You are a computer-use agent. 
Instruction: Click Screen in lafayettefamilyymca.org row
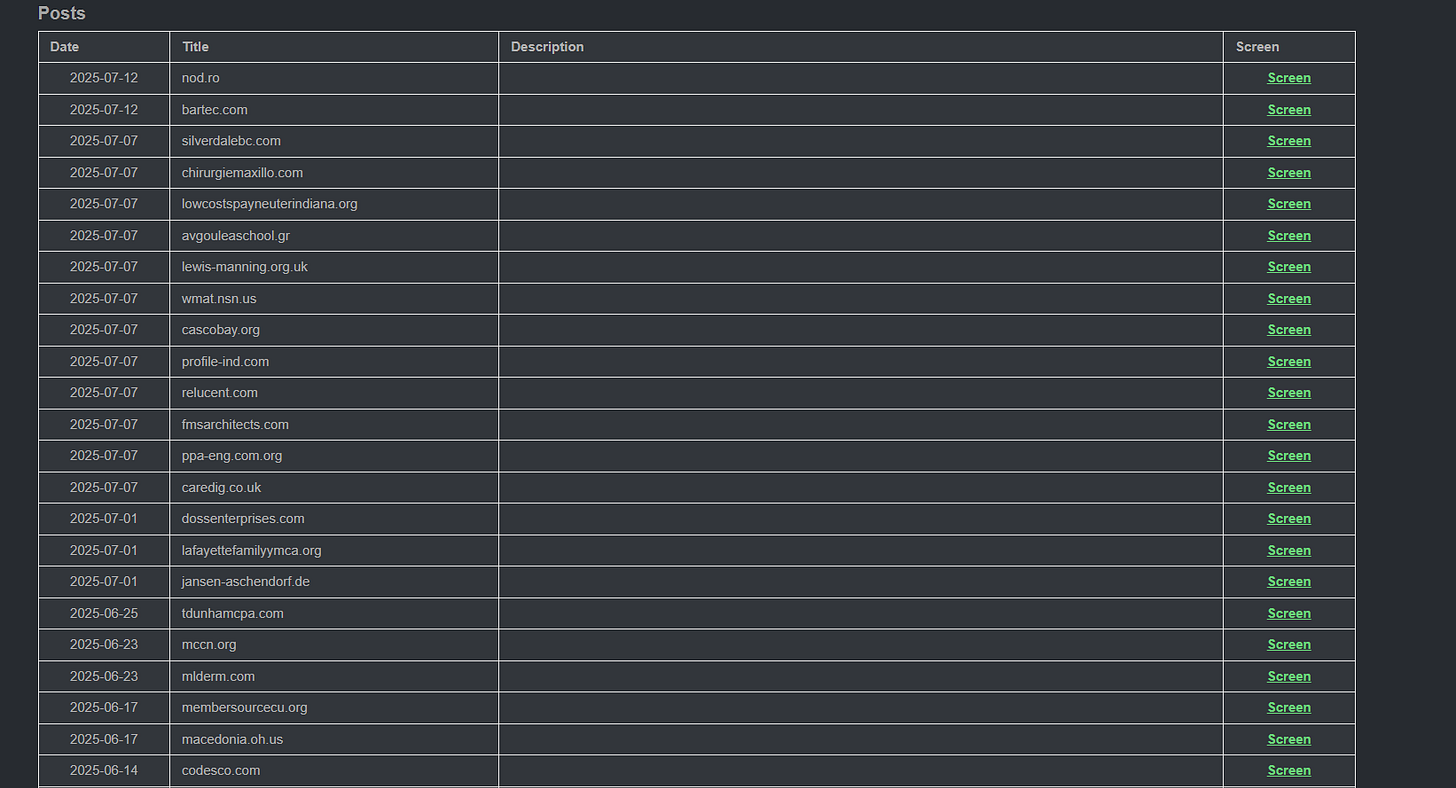1289,551
